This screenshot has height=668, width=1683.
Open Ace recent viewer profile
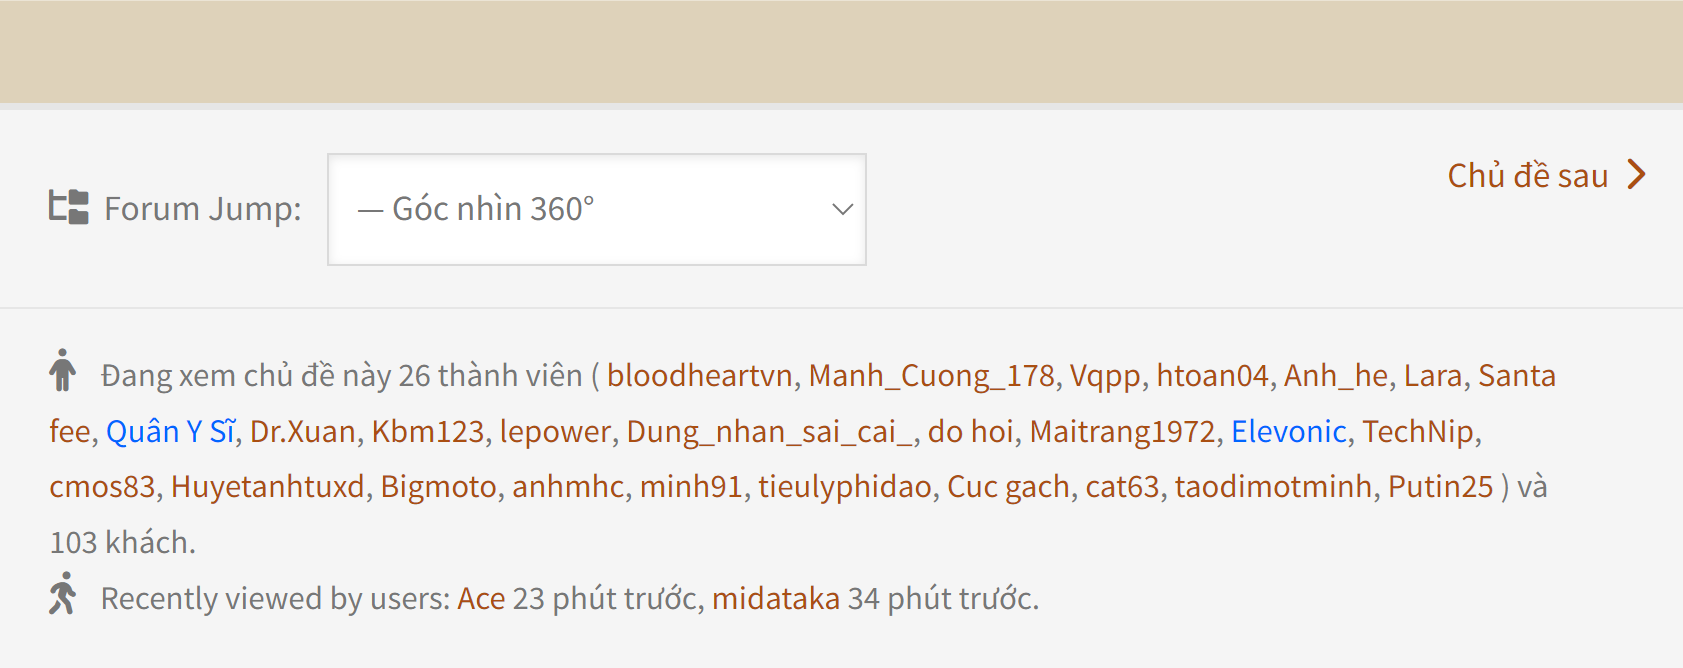click(481, 599)
